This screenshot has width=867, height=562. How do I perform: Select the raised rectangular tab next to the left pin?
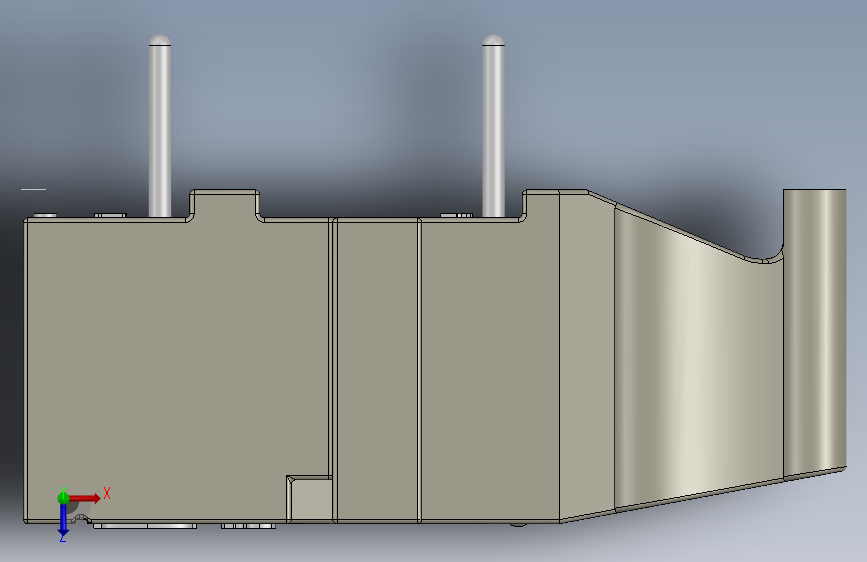pos(224,205)
